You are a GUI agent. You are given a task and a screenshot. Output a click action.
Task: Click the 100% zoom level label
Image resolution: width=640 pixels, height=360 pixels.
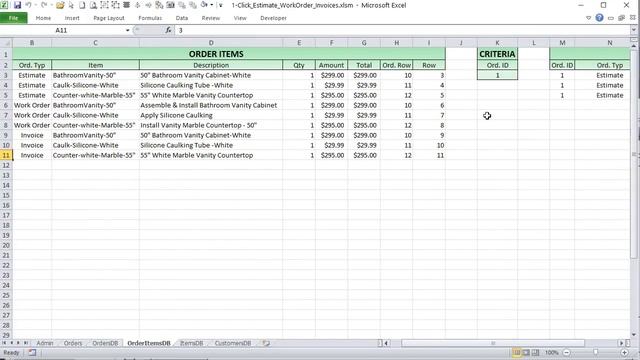point(551,352)
